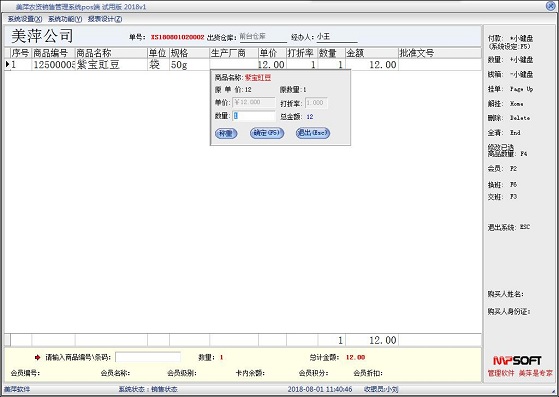Screen dimensions: 559x397
Task: Click the 系统状态：销售状态 status bar entry
Action: [148, 389]
